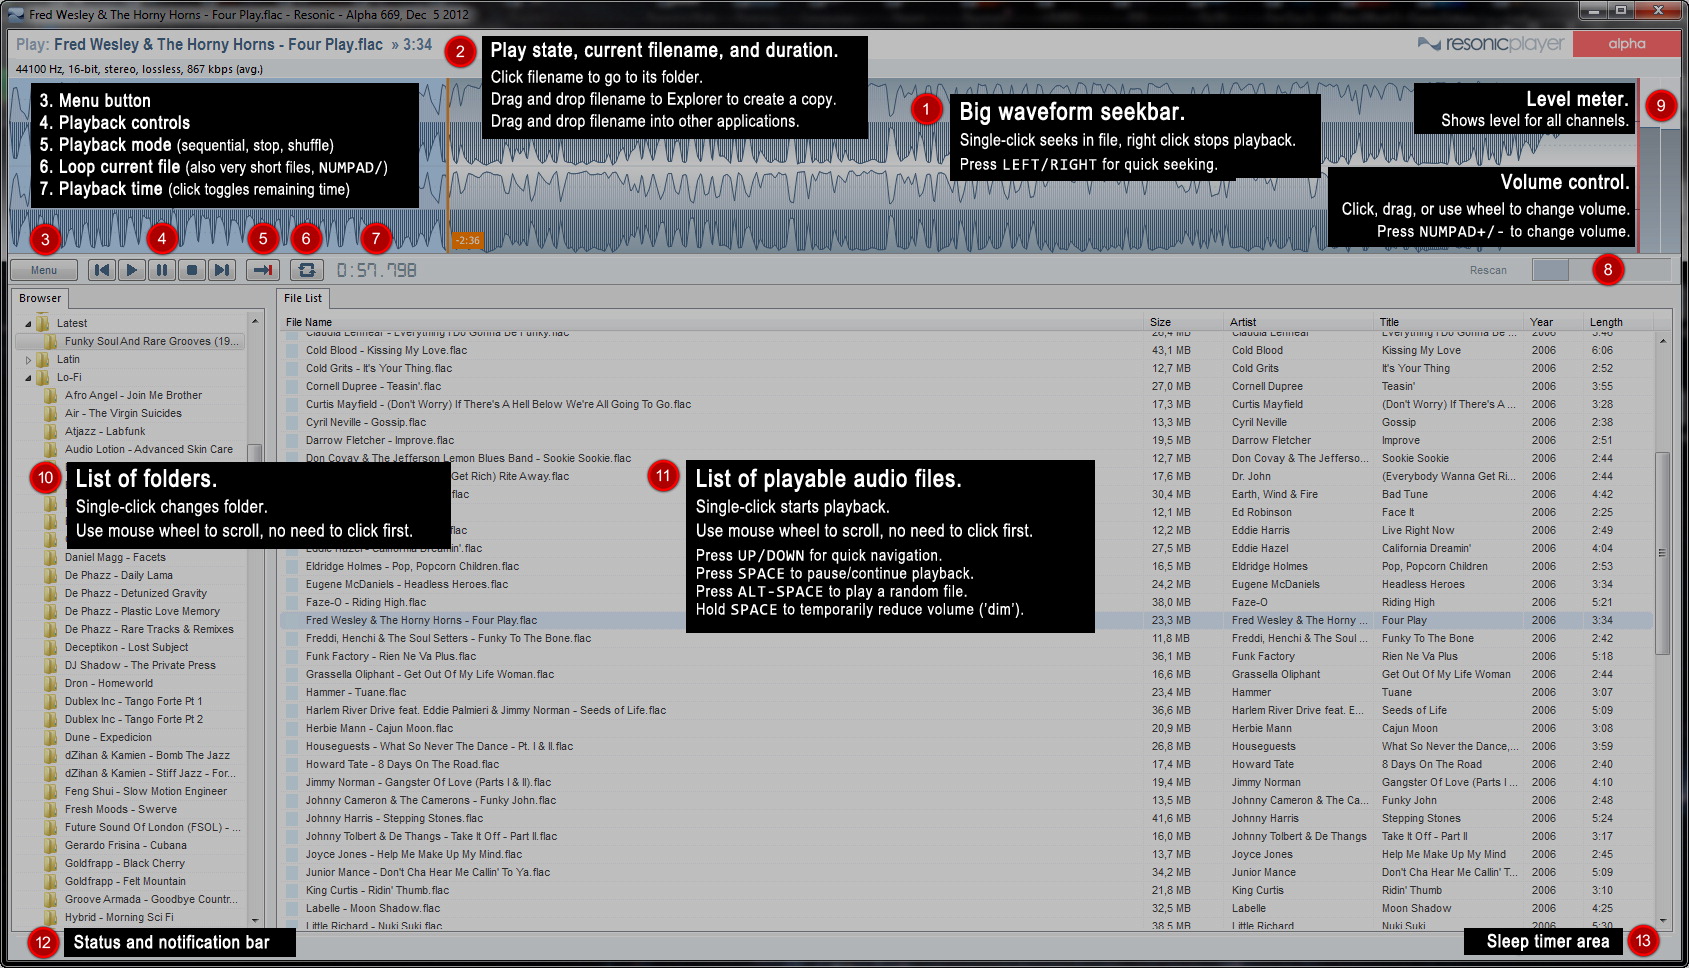Collapse the Latest folder tree node

(x=28, y=324)
